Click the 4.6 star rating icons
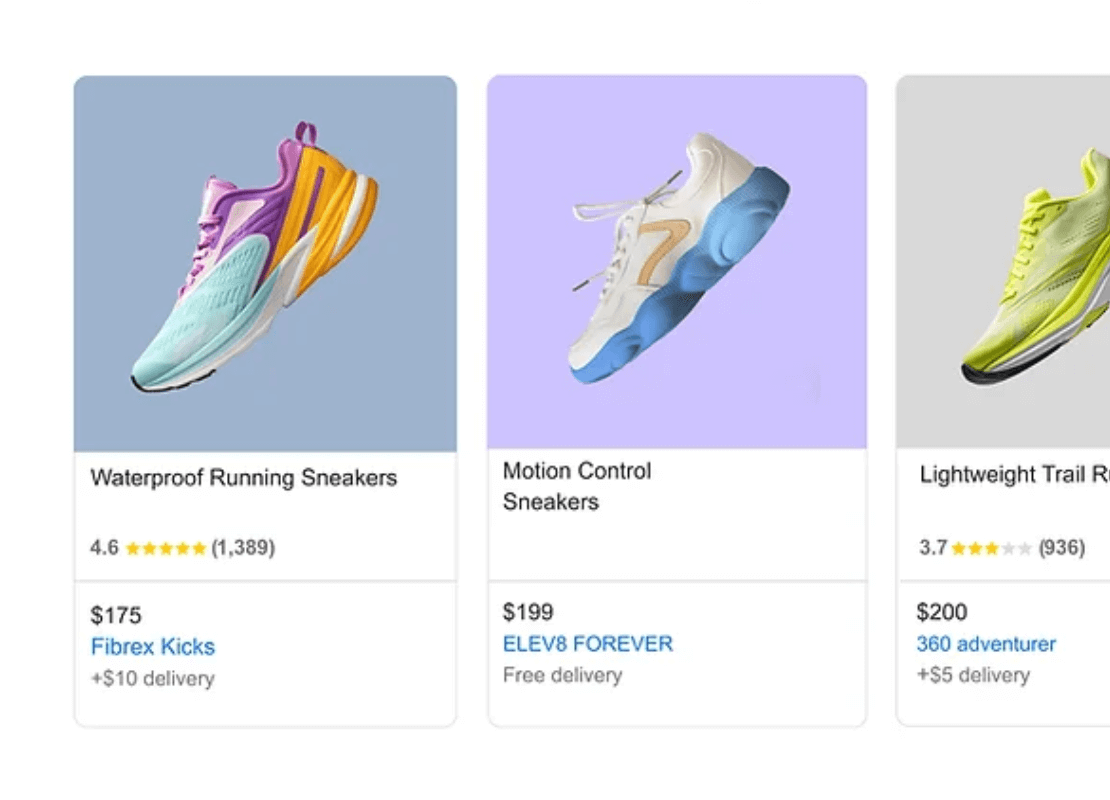The width and height of the screenshot is (1110, 800). [x=166, y=548]
